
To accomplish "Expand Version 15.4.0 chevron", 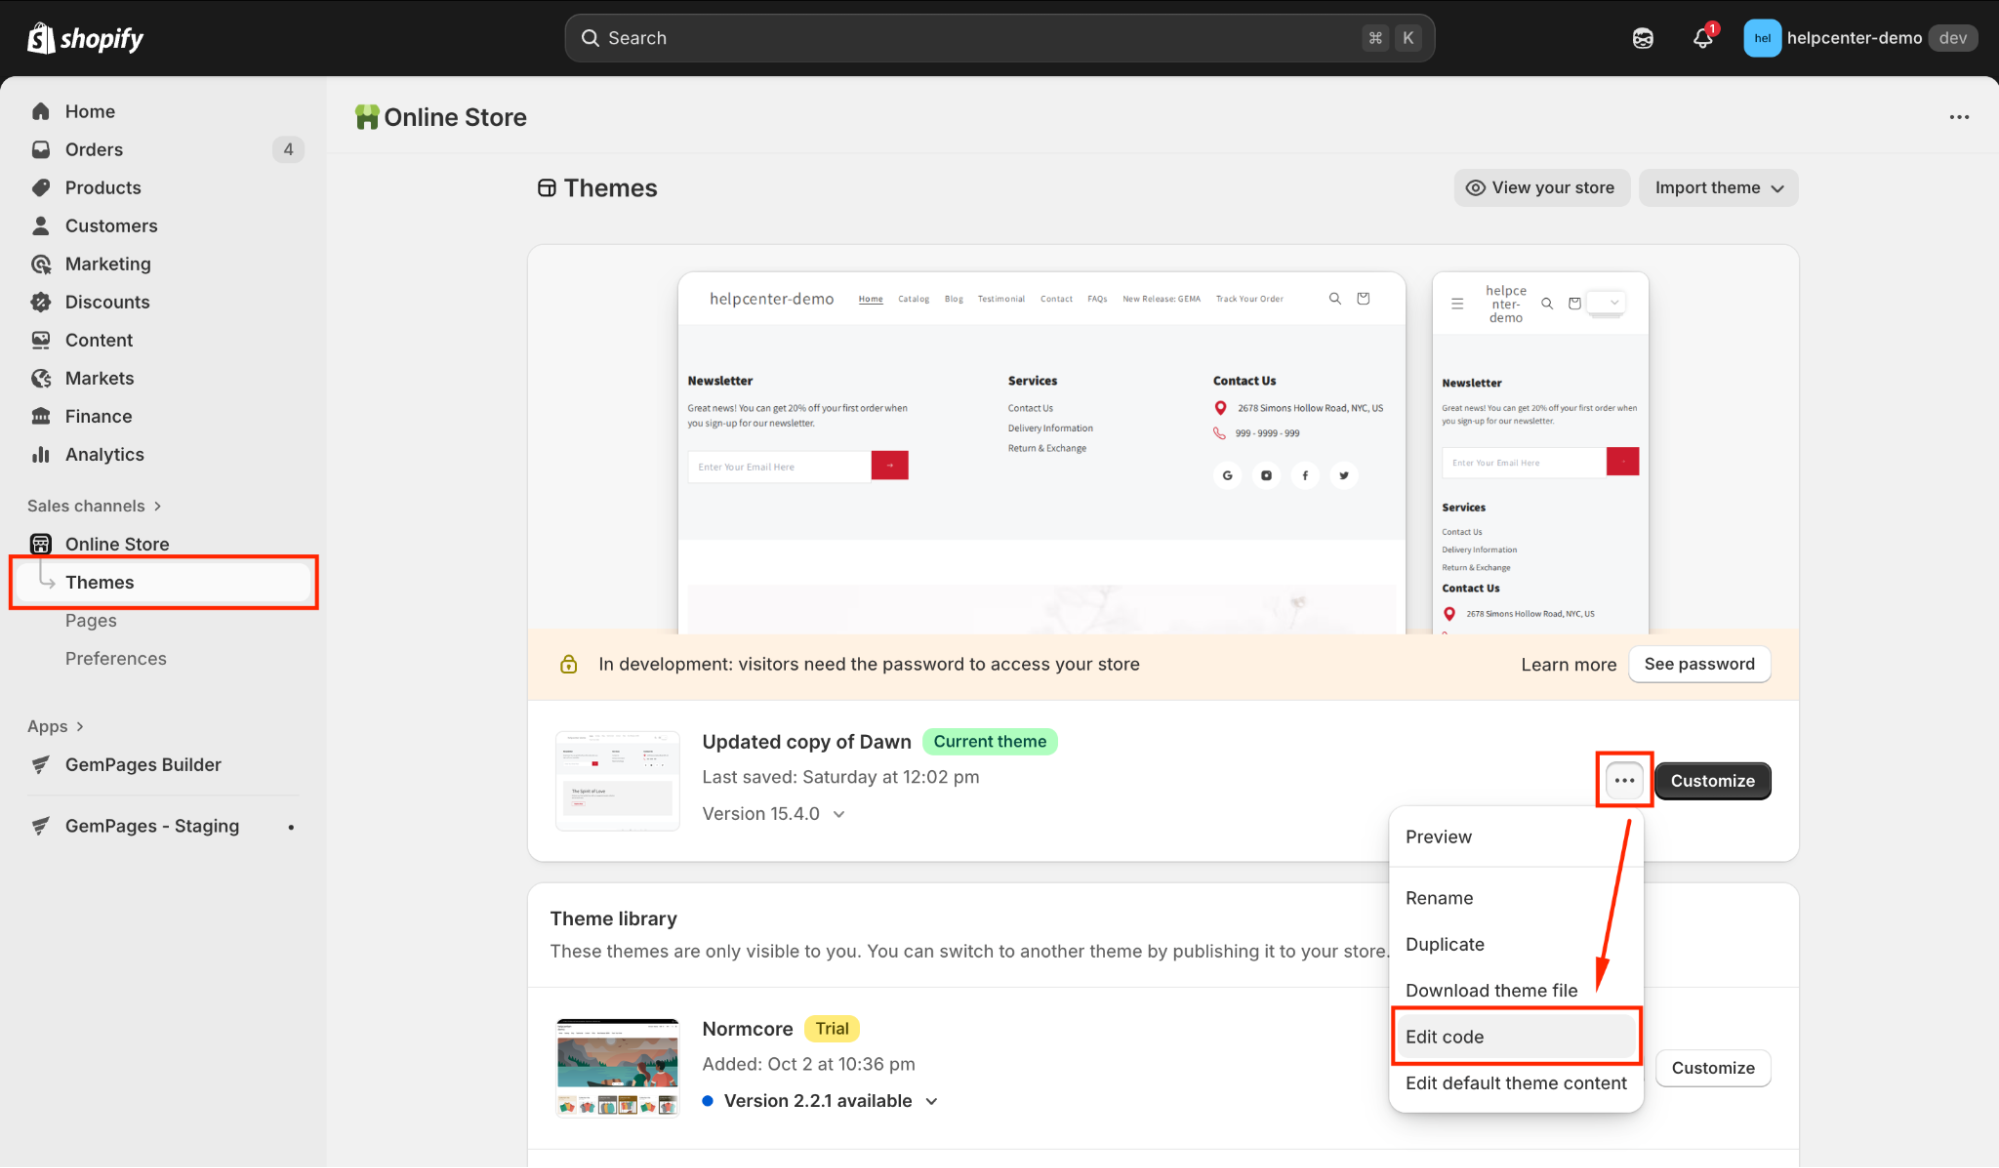I will [838, 814].
